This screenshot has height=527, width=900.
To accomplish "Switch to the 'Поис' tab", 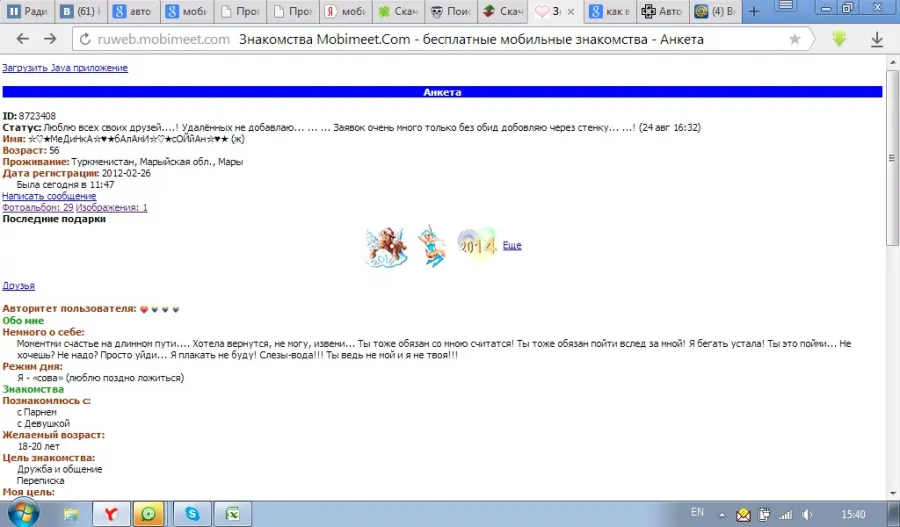I will click(x=451, y=11).
